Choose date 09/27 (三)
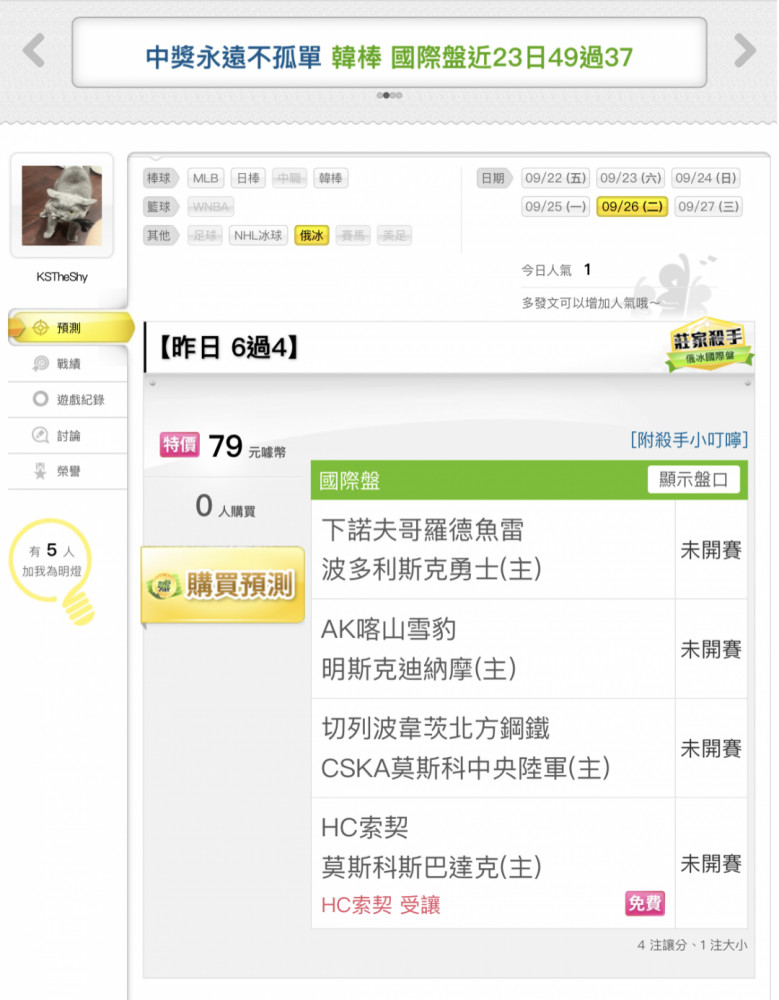 tap(708, 207)
